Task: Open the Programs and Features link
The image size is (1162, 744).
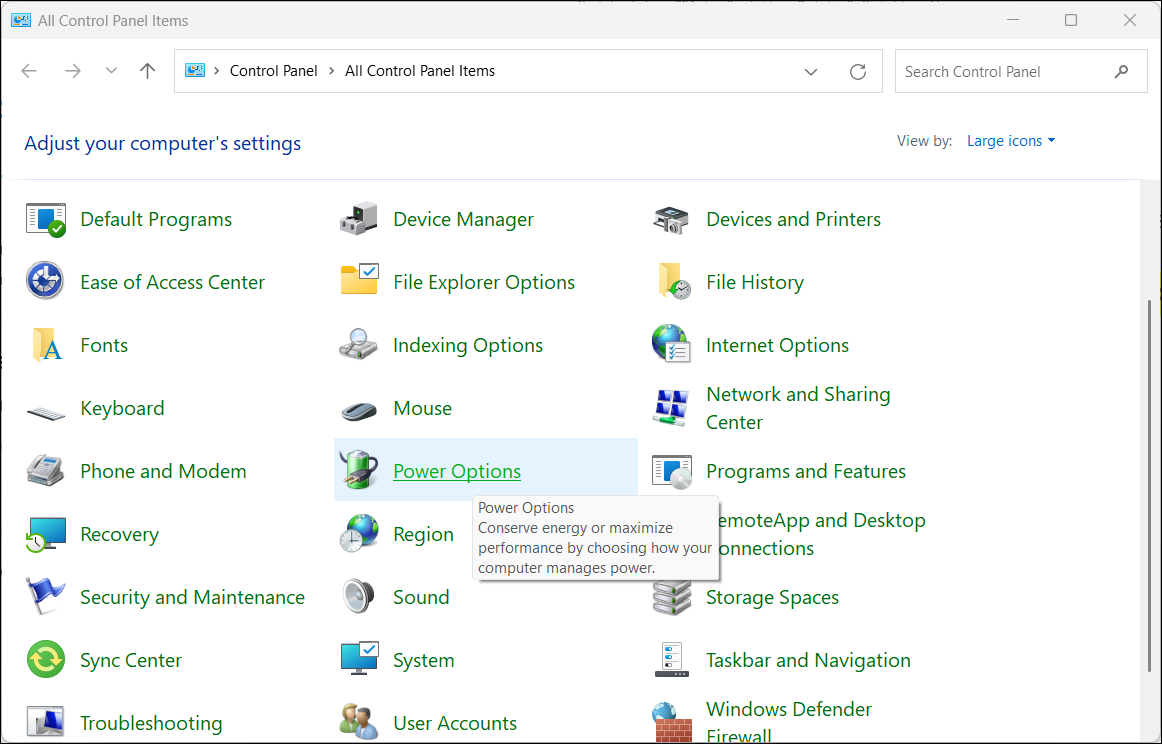Action: click(805, 471)
